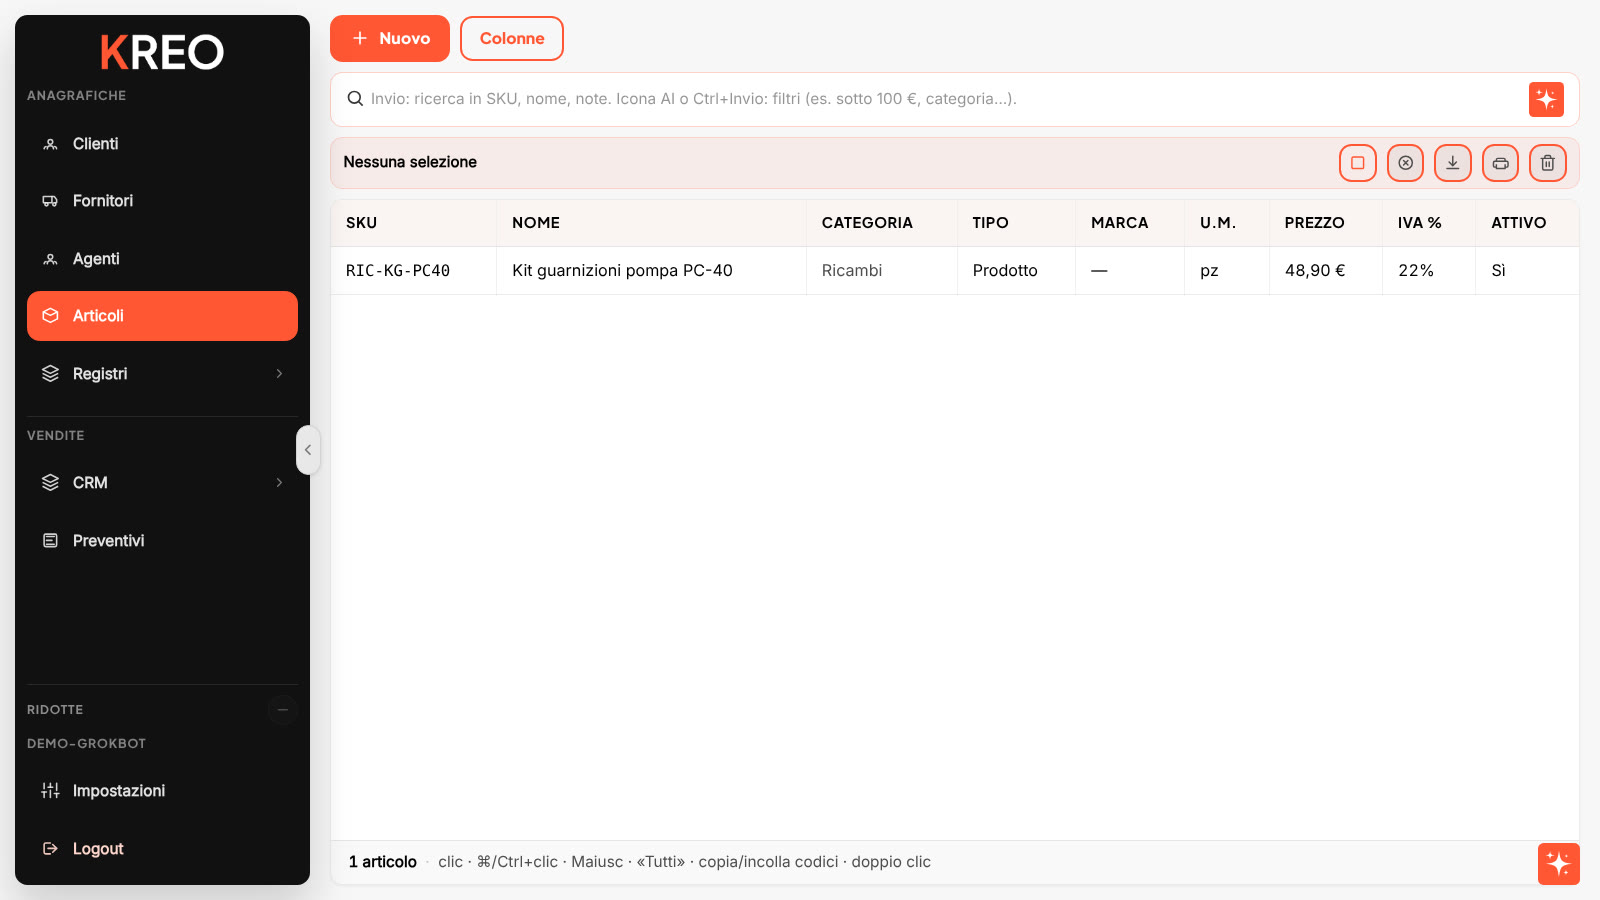1600x900 pixels.
Task: Create a new item with Nuovo button
Action: [x=390, y=38]
